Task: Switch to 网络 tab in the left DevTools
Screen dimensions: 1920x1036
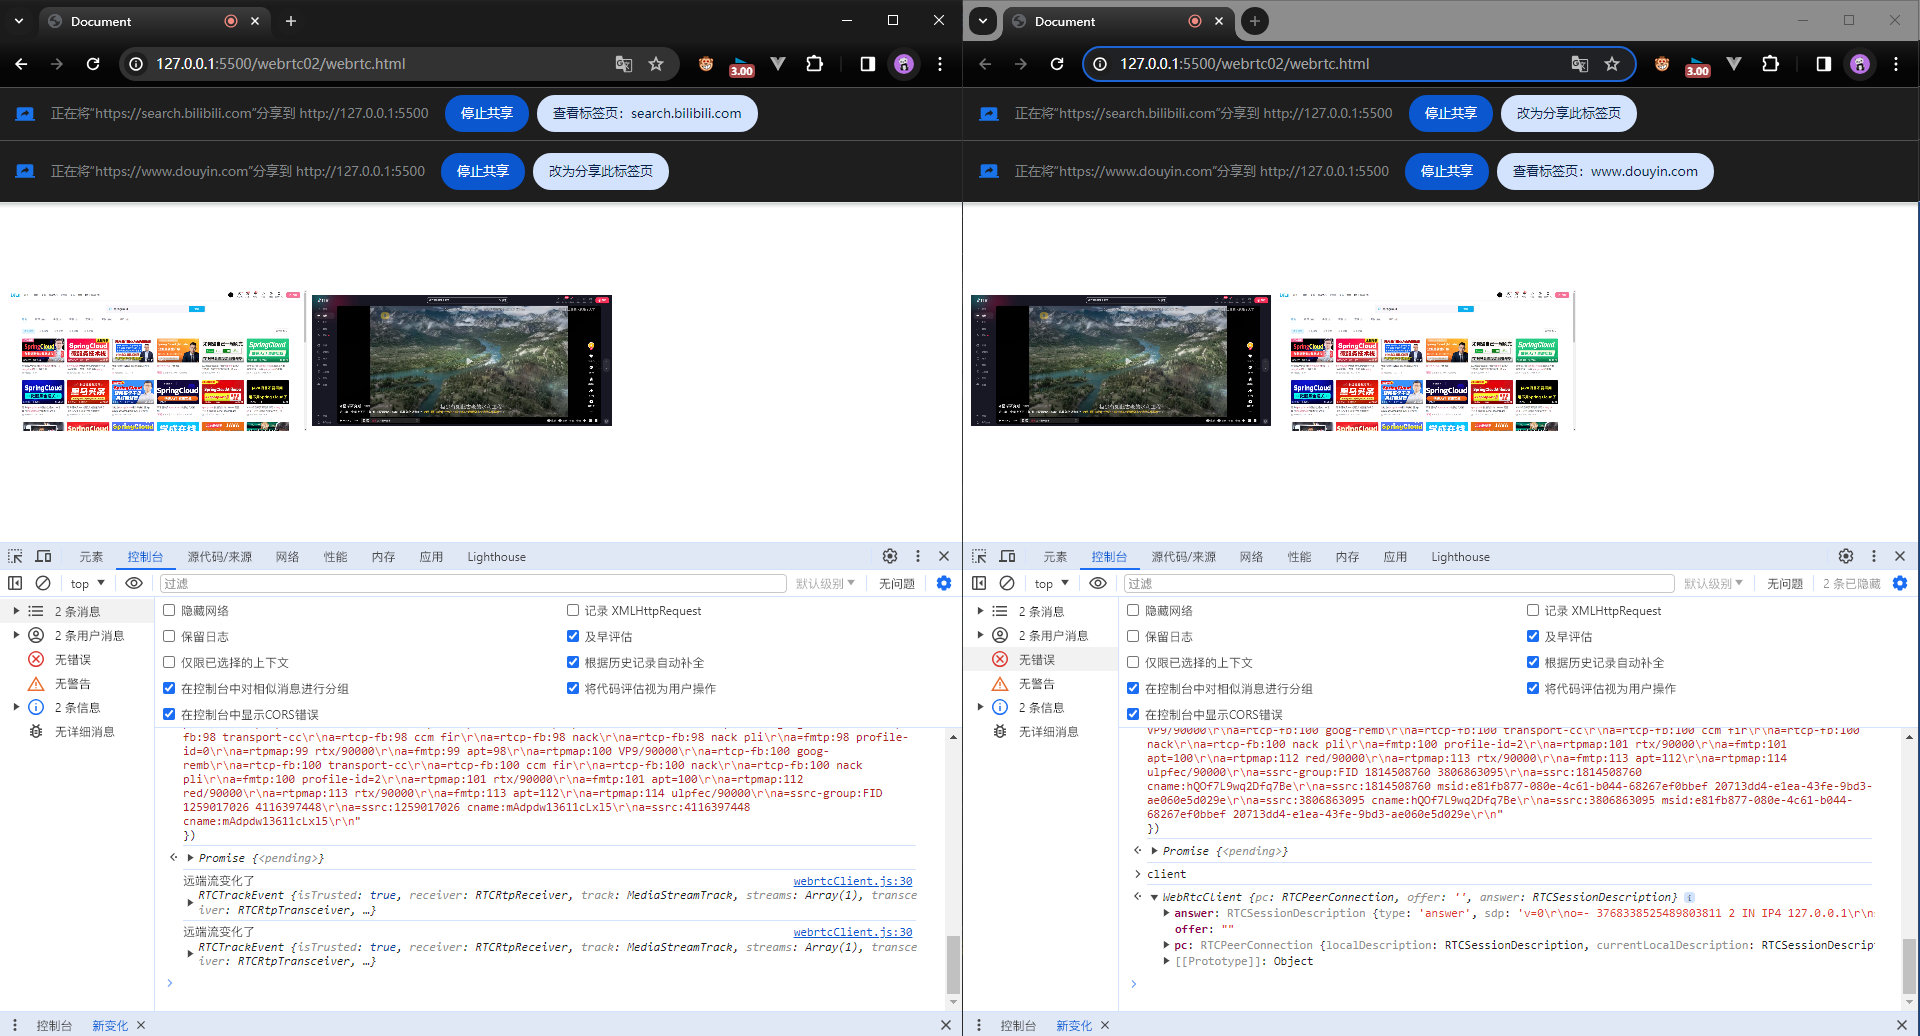Action: [288, 557]
